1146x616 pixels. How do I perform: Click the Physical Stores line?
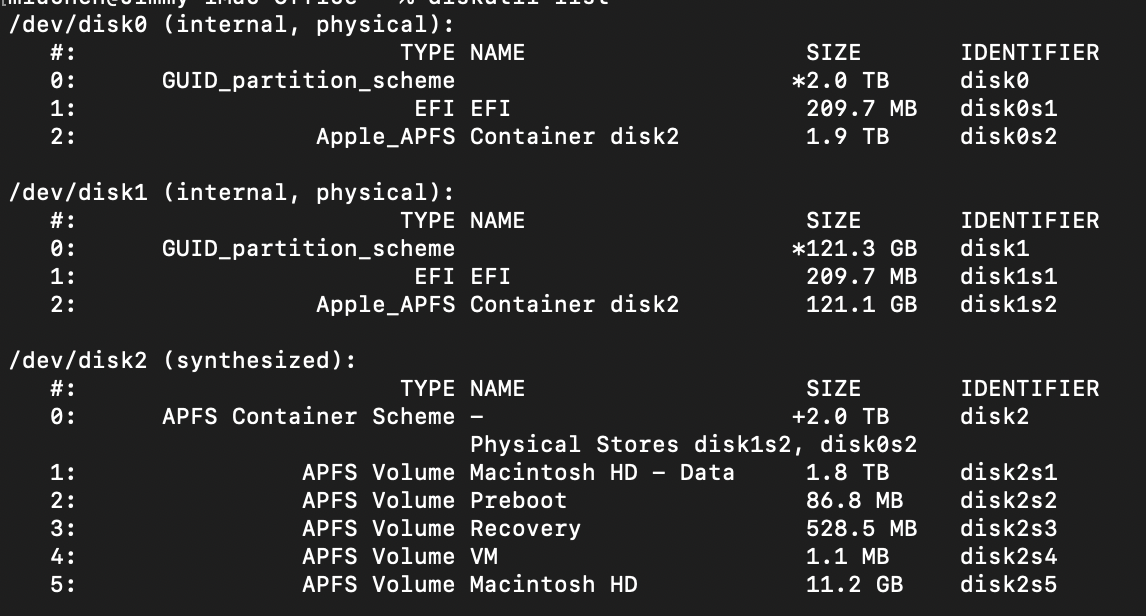(x=693, y=445)
